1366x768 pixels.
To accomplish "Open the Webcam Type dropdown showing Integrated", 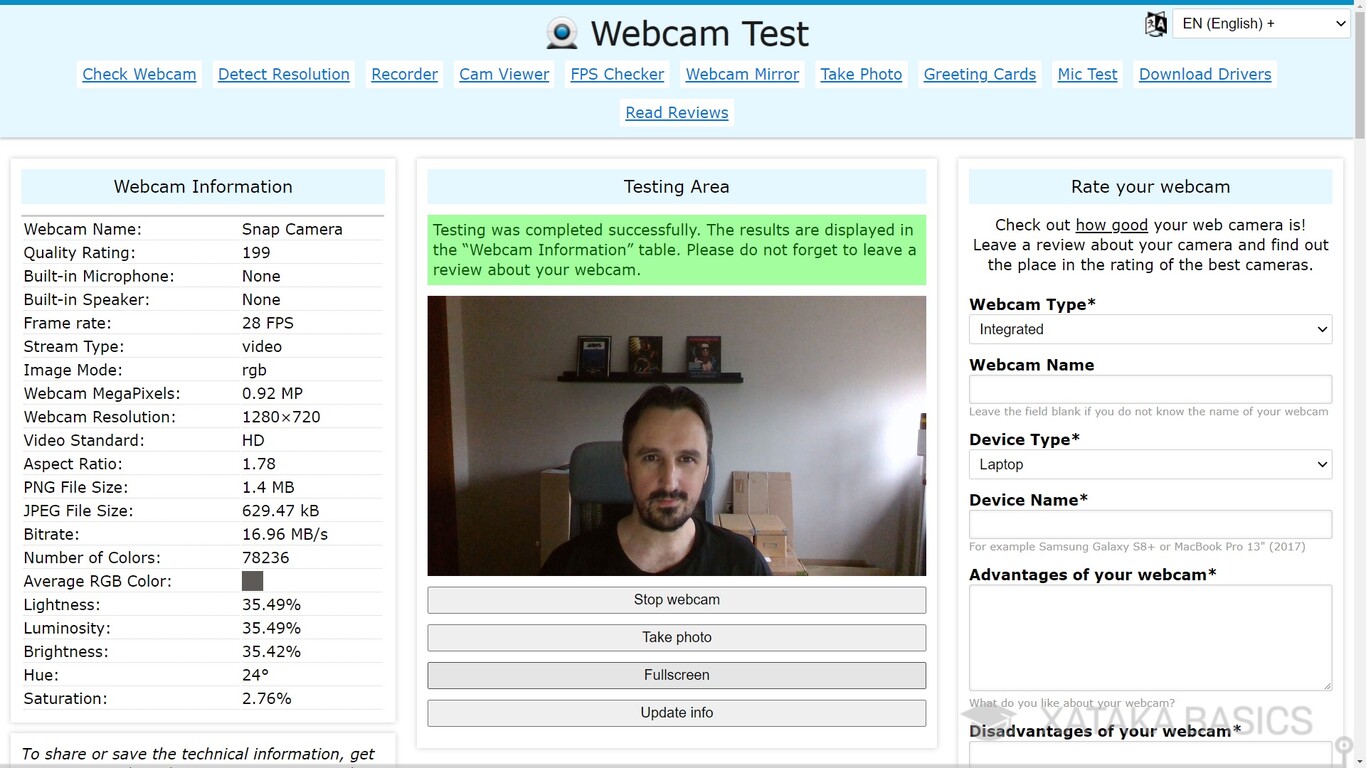I will 1150,329.
